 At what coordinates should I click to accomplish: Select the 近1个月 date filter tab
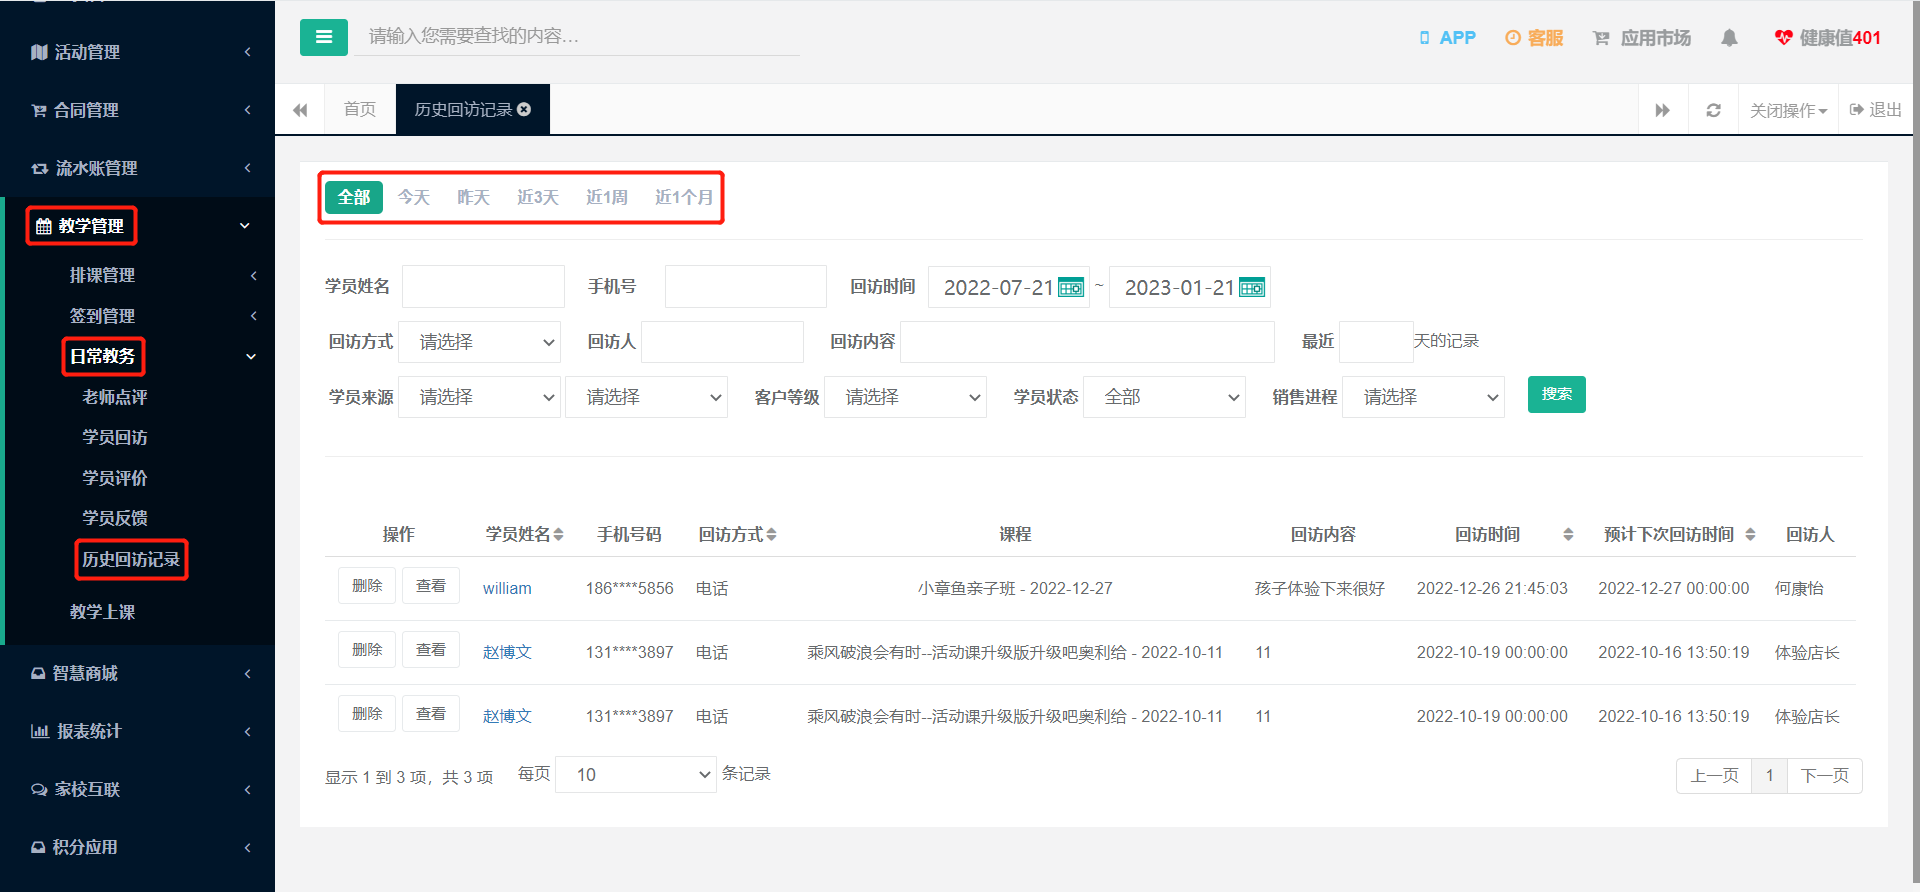[684, 197]
